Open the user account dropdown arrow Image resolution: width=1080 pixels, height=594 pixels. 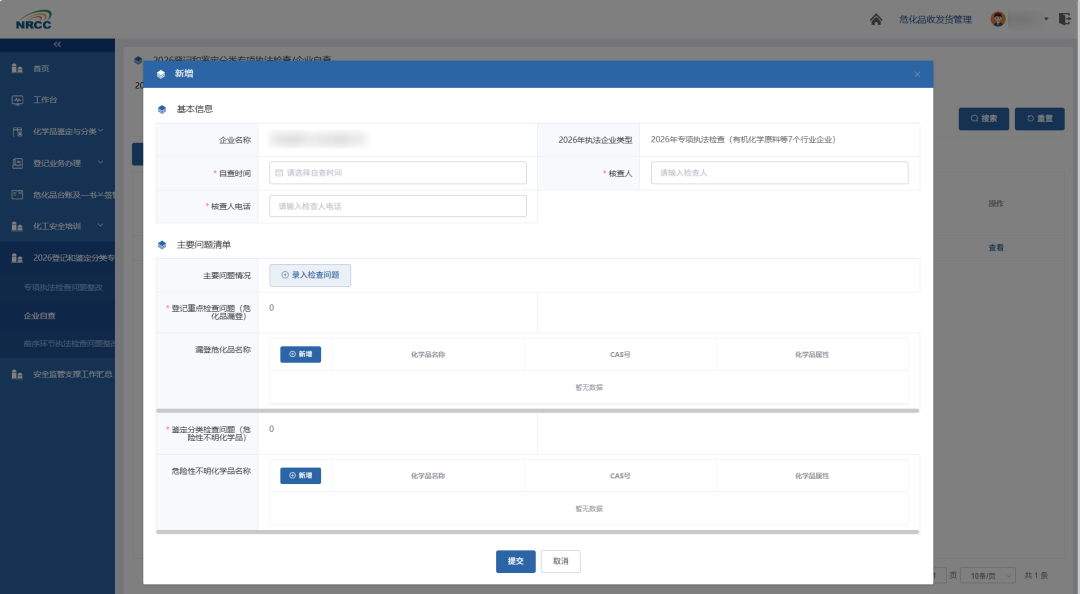(x=1046, y=19)
